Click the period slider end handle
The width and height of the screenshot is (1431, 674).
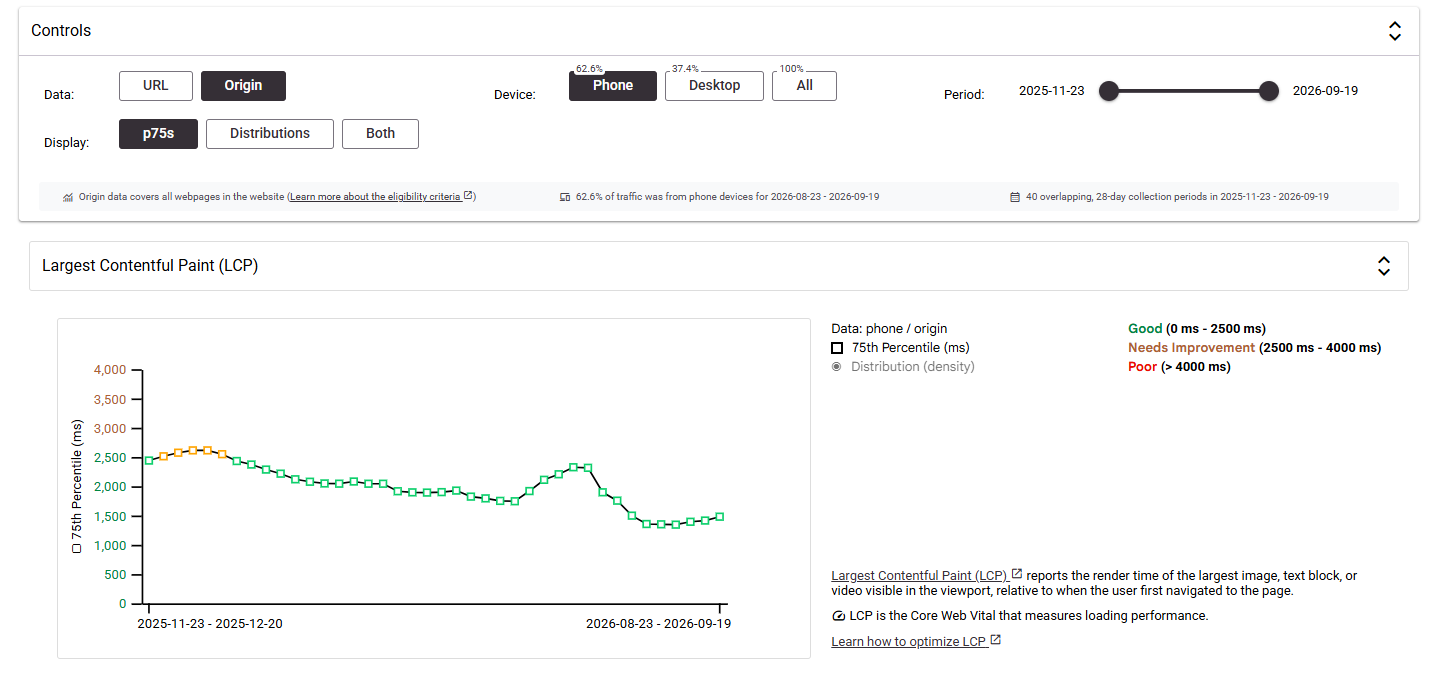click(x=1269, y=91)
